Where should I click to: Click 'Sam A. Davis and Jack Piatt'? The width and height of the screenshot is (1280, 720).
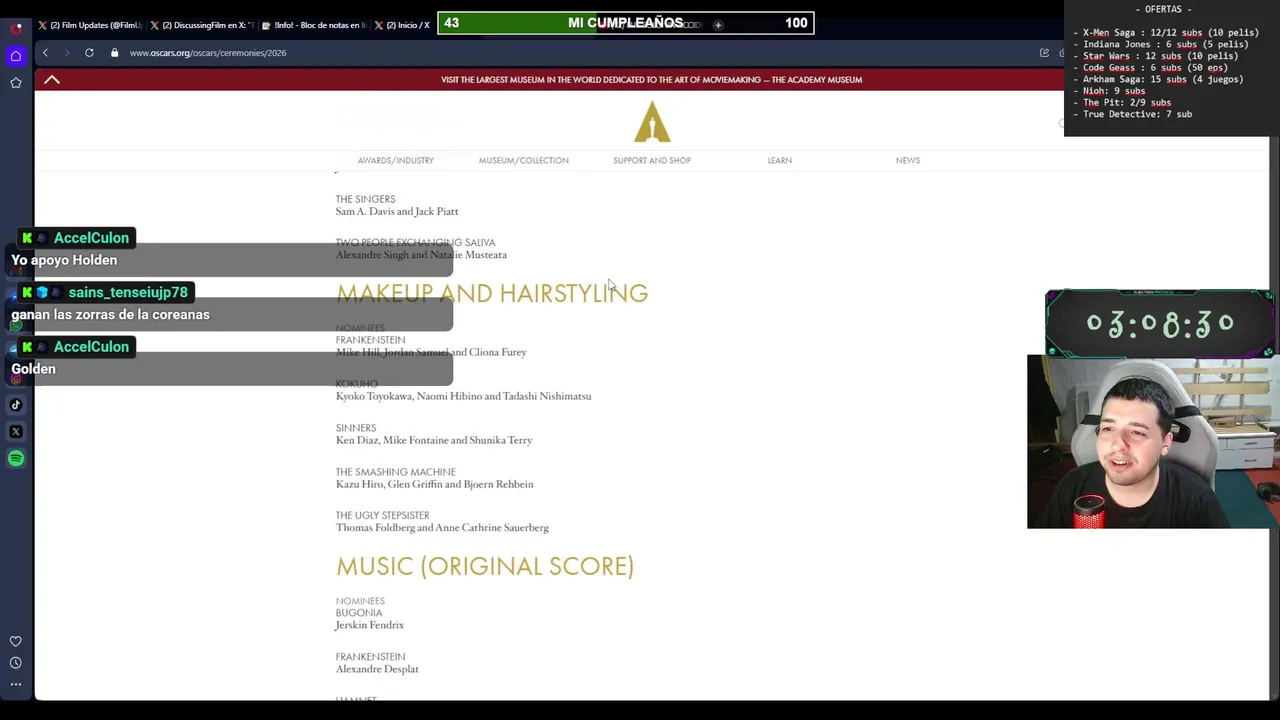pyautogui.click(x=397, y=211)
